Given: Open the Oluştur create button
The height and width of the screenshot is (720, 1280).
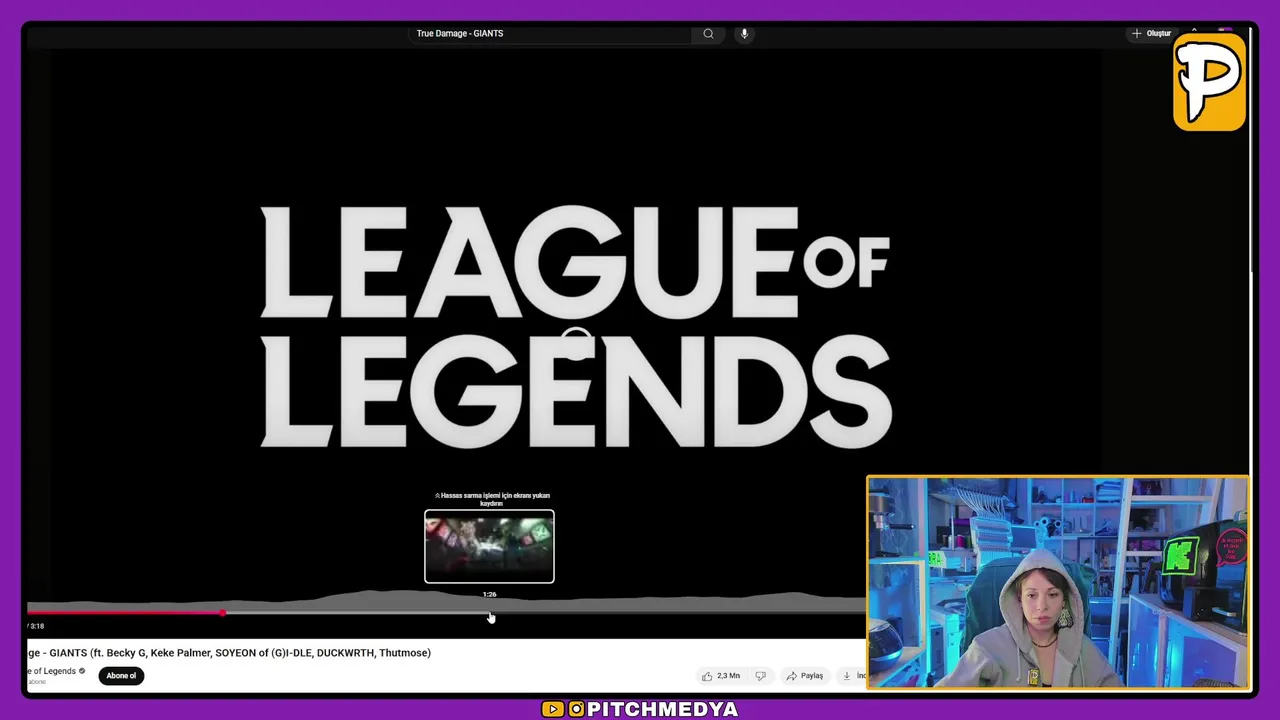Looking at the screenshot, I should tap(1151, 33).
